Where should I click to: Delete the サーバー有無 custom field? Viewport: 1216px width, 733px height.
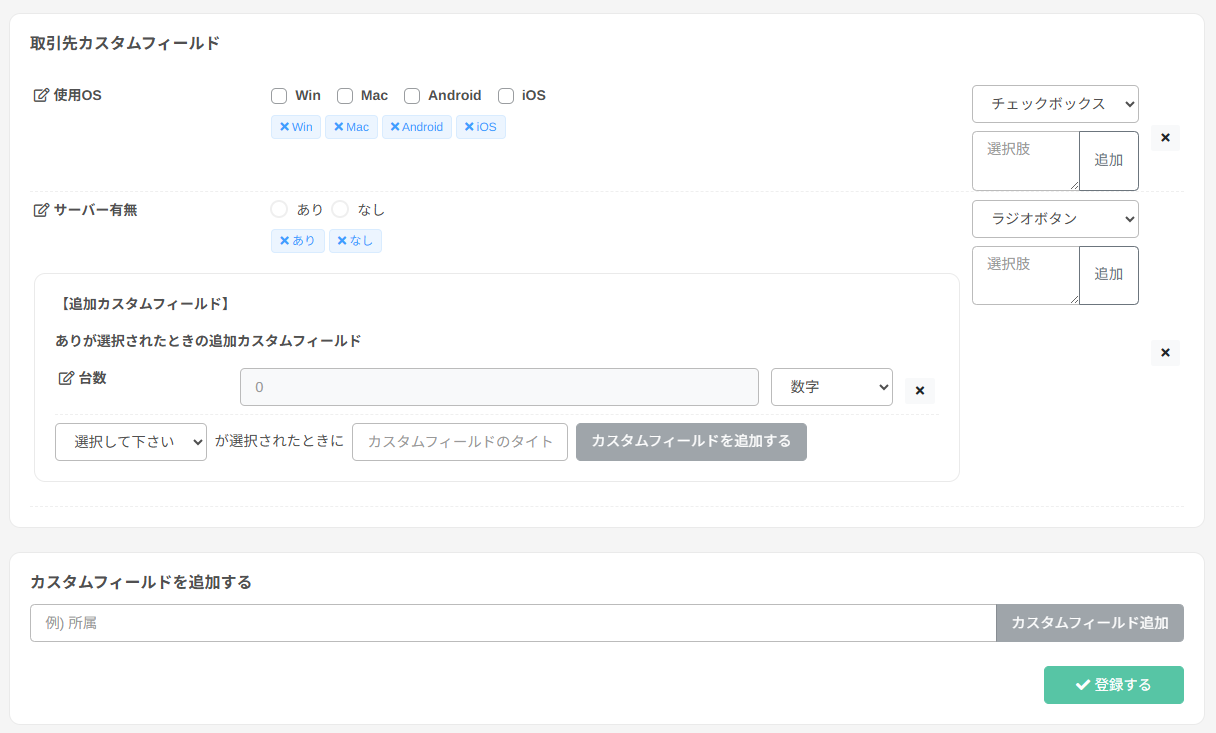[1165, 353]
